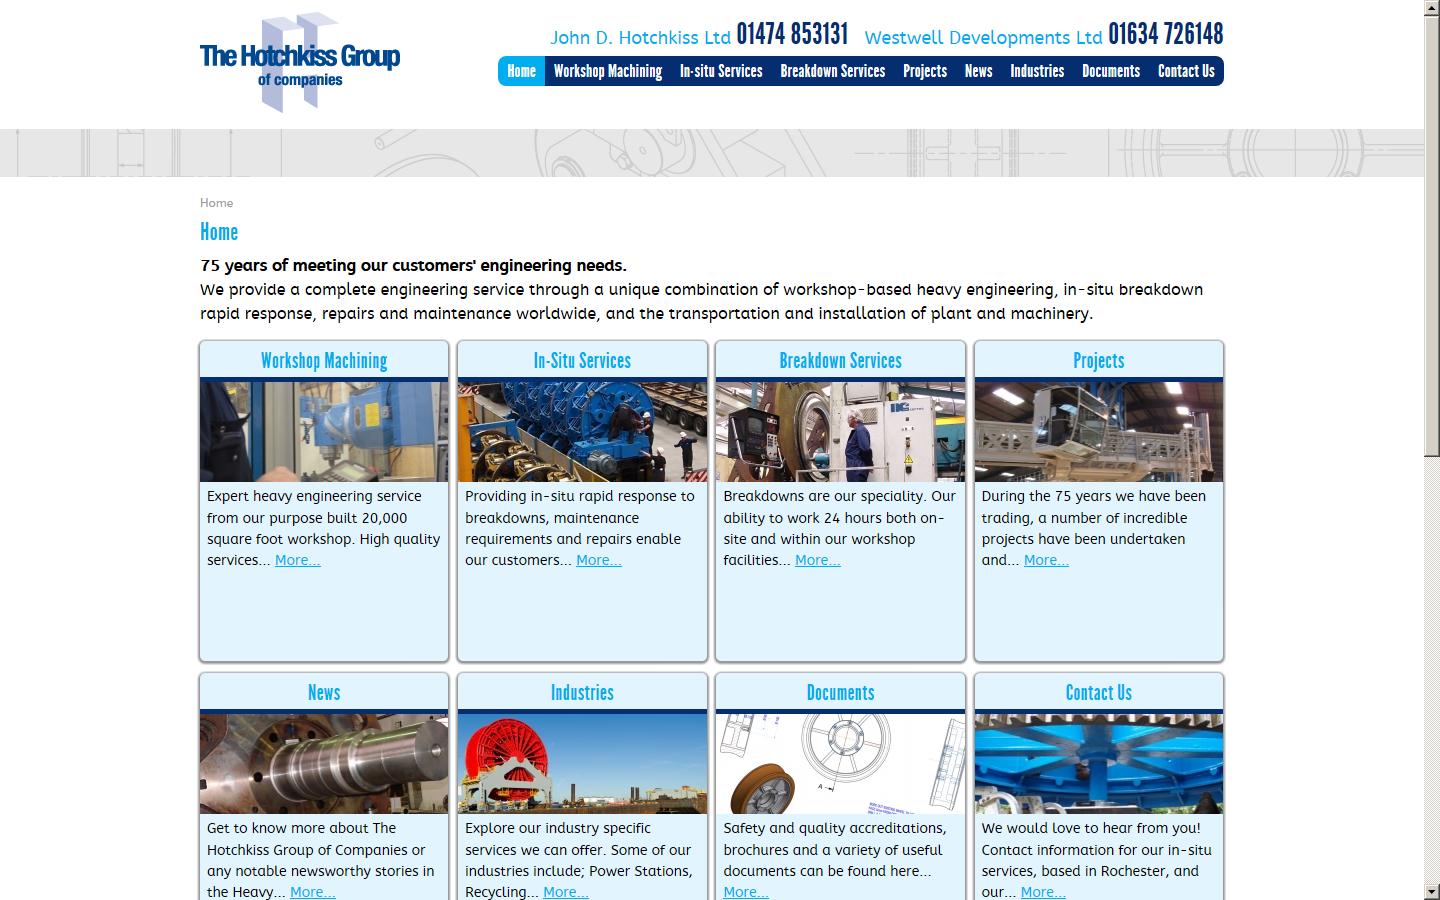
Task: Click the Projects gantry structure image
Action: [1099, 432]
